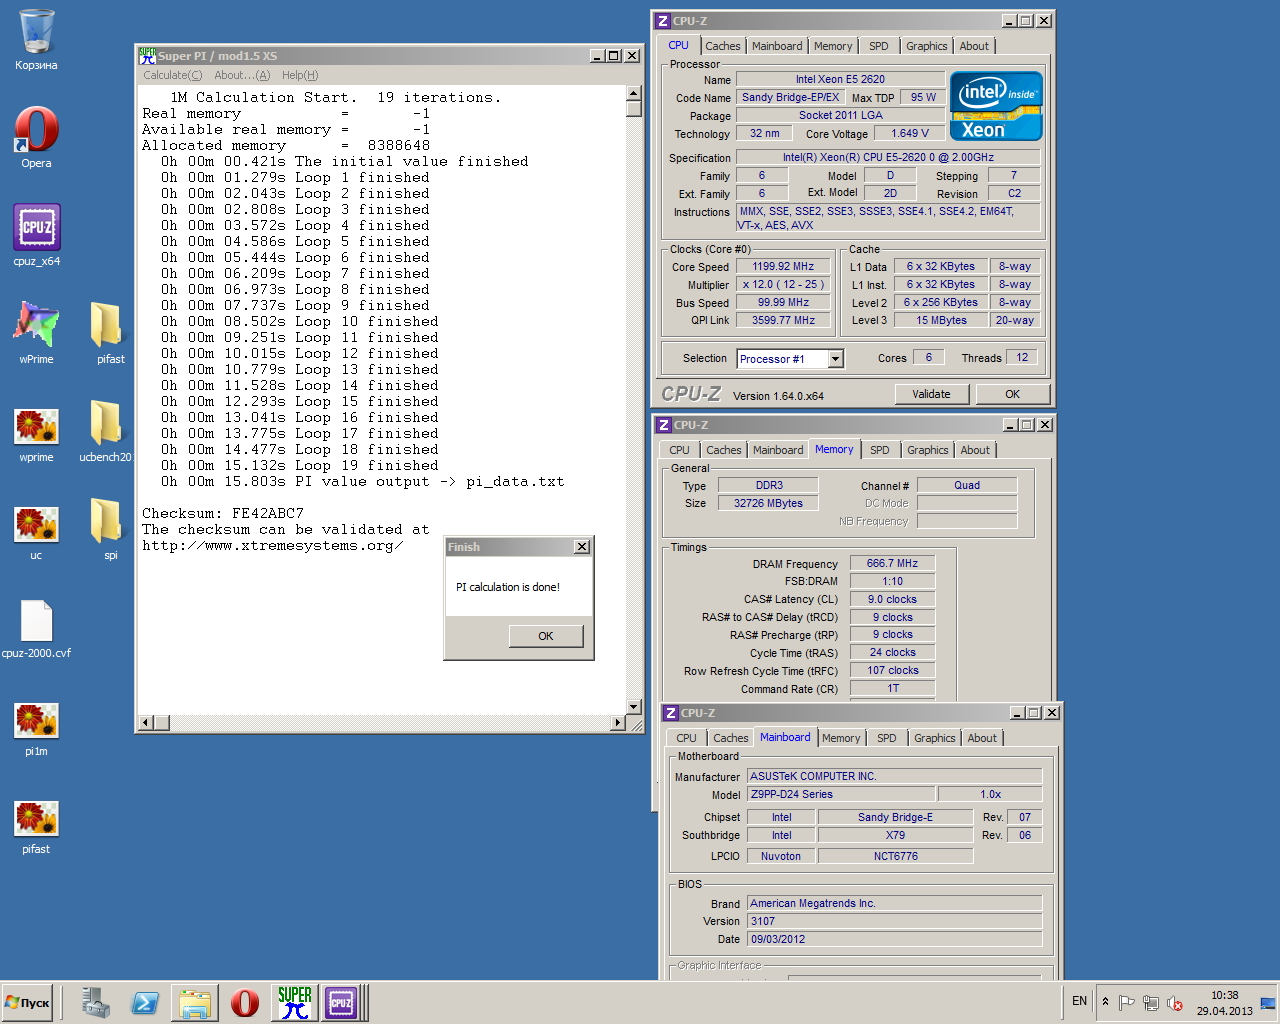This screenshot has width=1280, height=1024.
Task: Click the Name field Intel Xeon E5 2620
Action: (840, 79)
